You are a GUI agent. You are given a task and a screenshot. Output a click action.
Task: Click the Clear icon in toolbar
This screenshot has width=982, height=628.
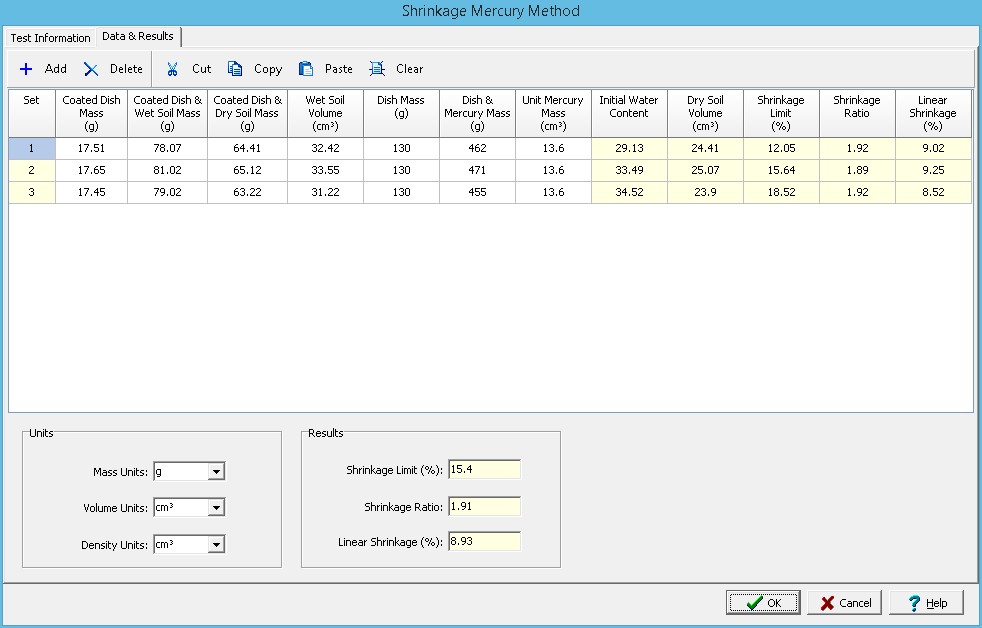coord(377,69)
